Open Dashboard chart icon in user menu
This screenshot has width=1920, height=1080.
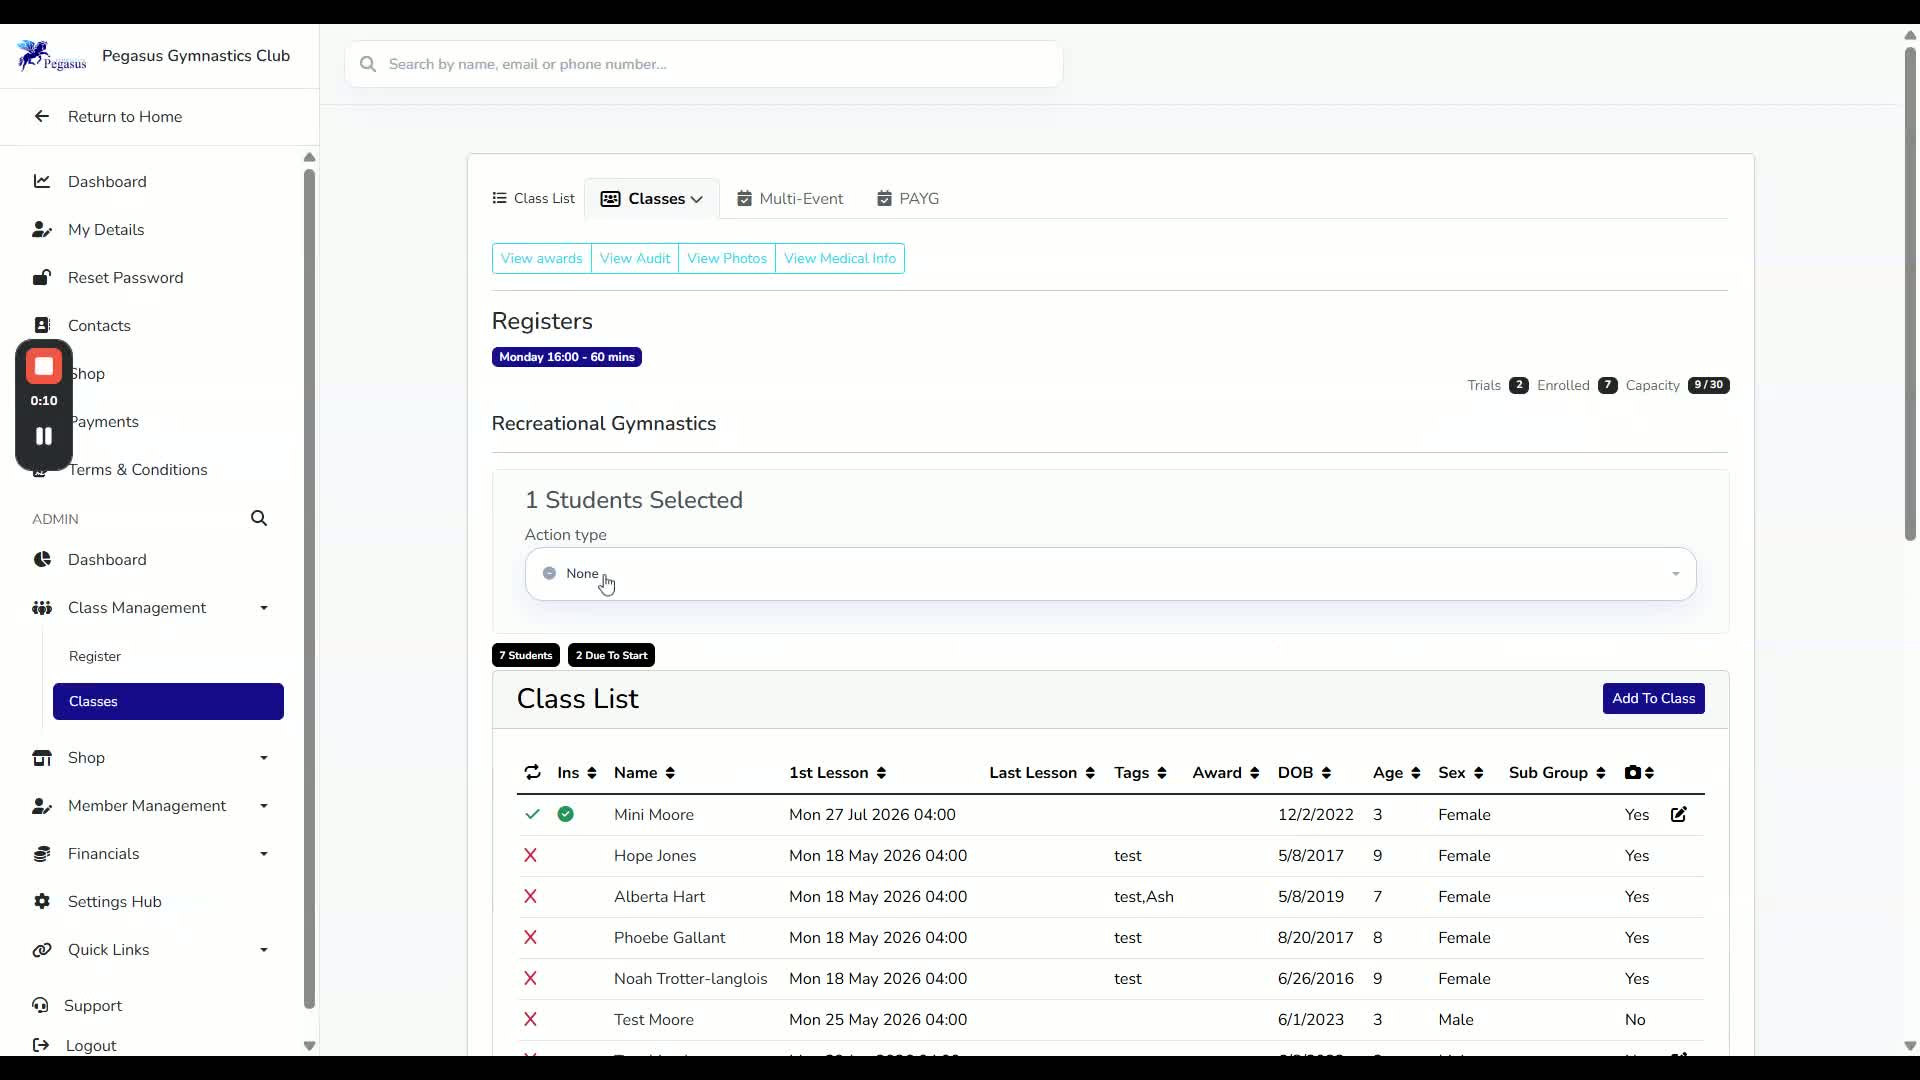(x=42, y=181)
